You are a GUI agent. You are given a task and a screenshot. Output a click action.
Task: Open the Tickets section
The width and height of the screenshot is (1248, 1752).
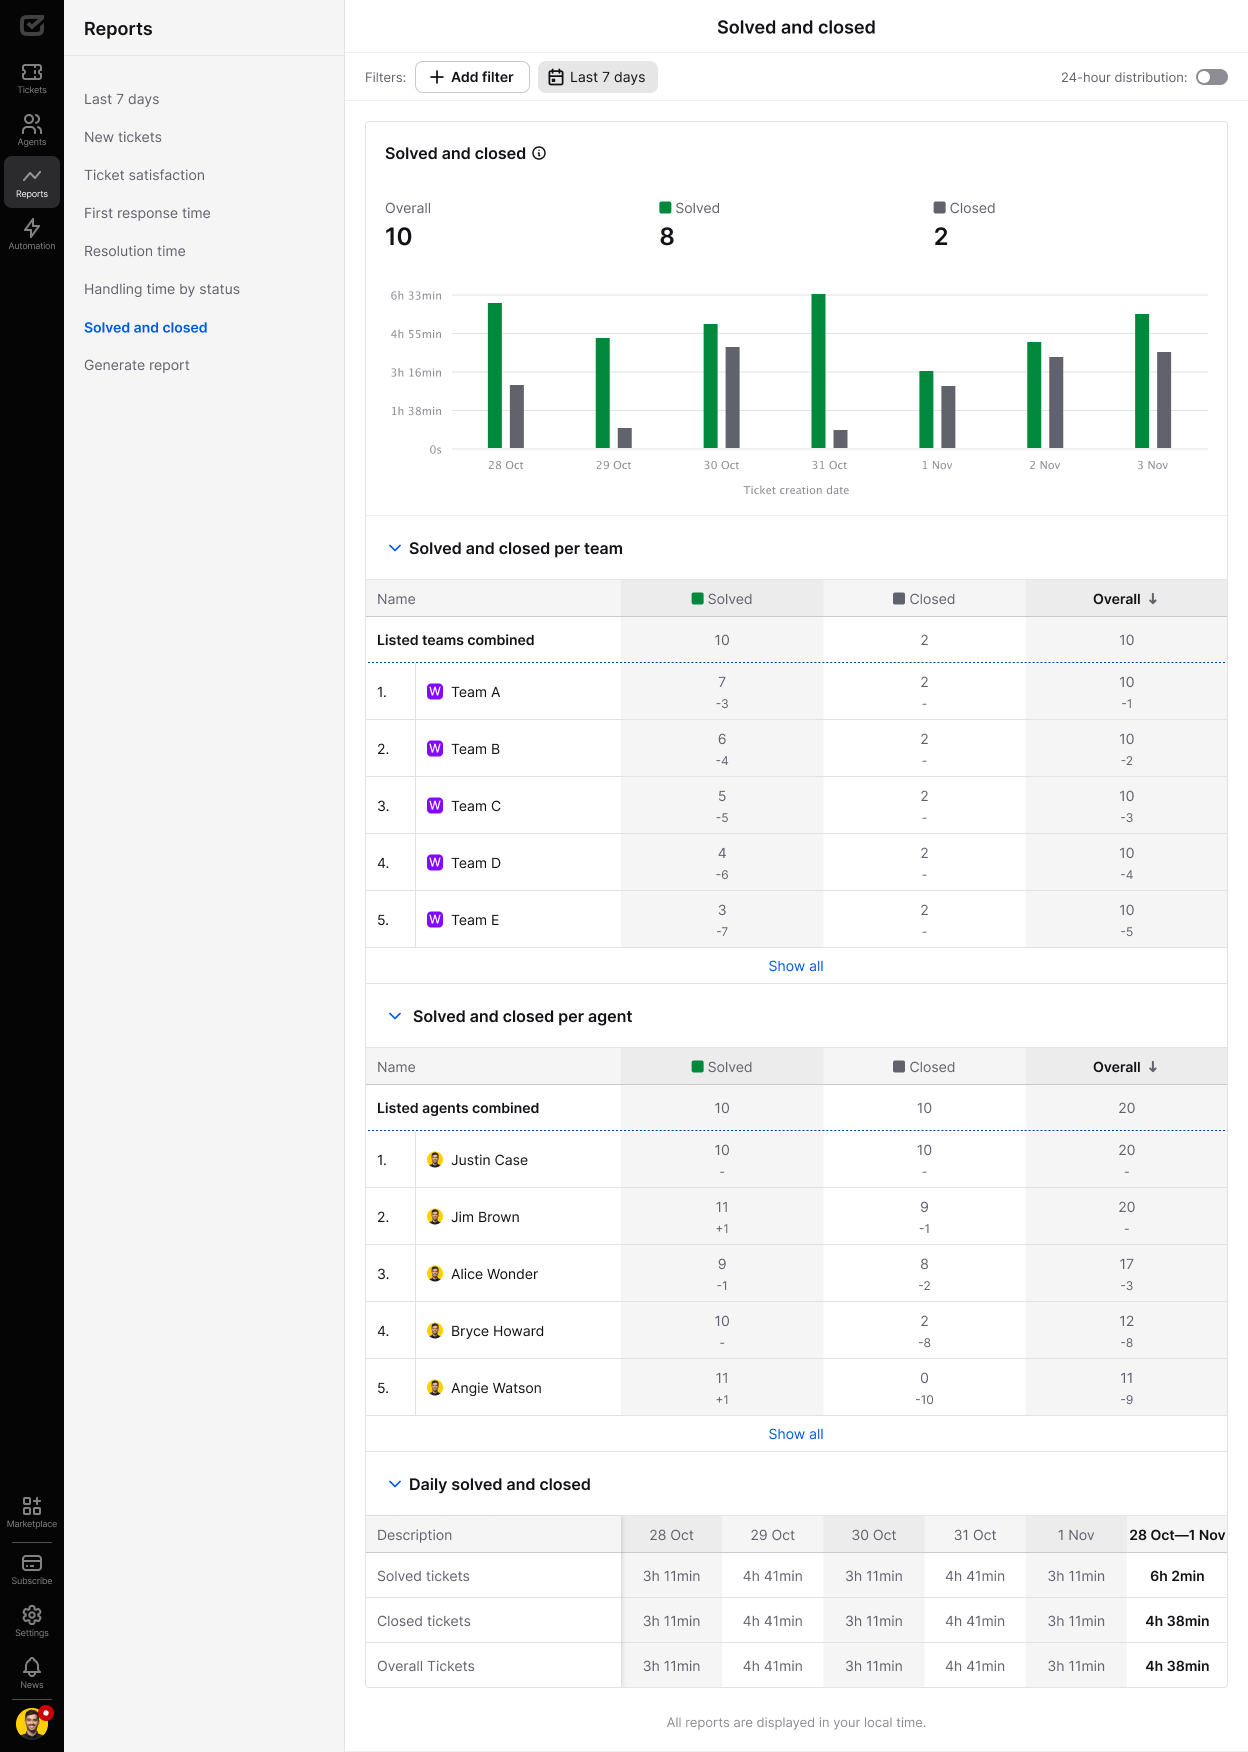[x=32, y=78]
